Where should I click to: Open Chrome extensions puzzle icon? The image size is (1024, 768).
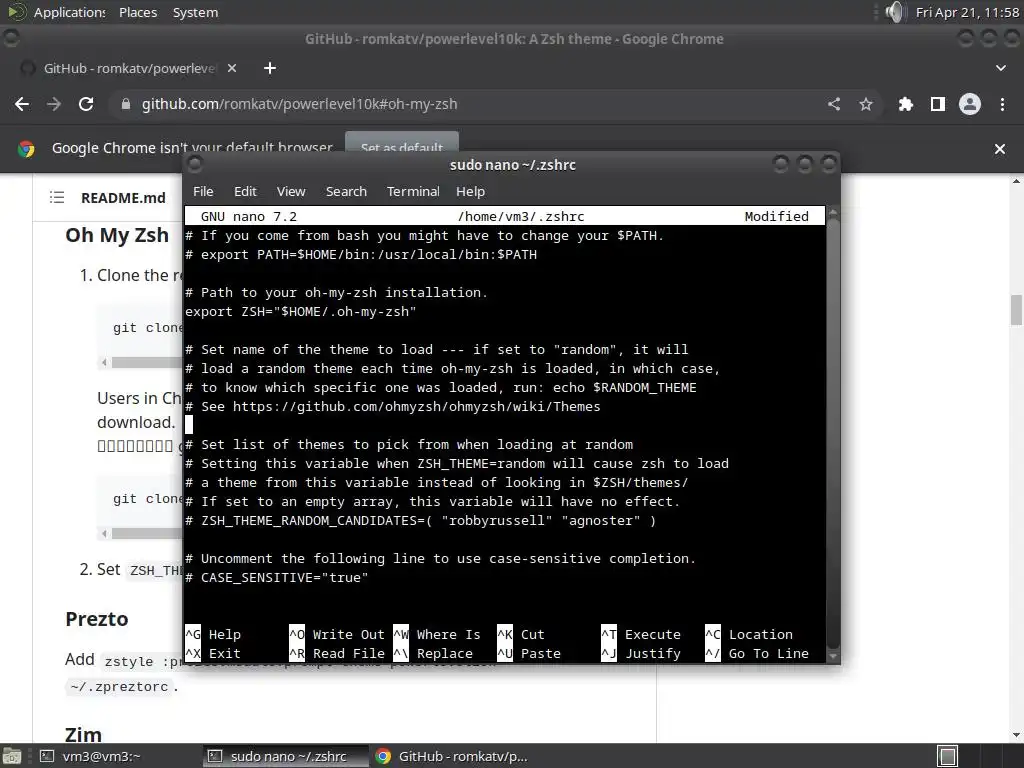click(906, 104)
